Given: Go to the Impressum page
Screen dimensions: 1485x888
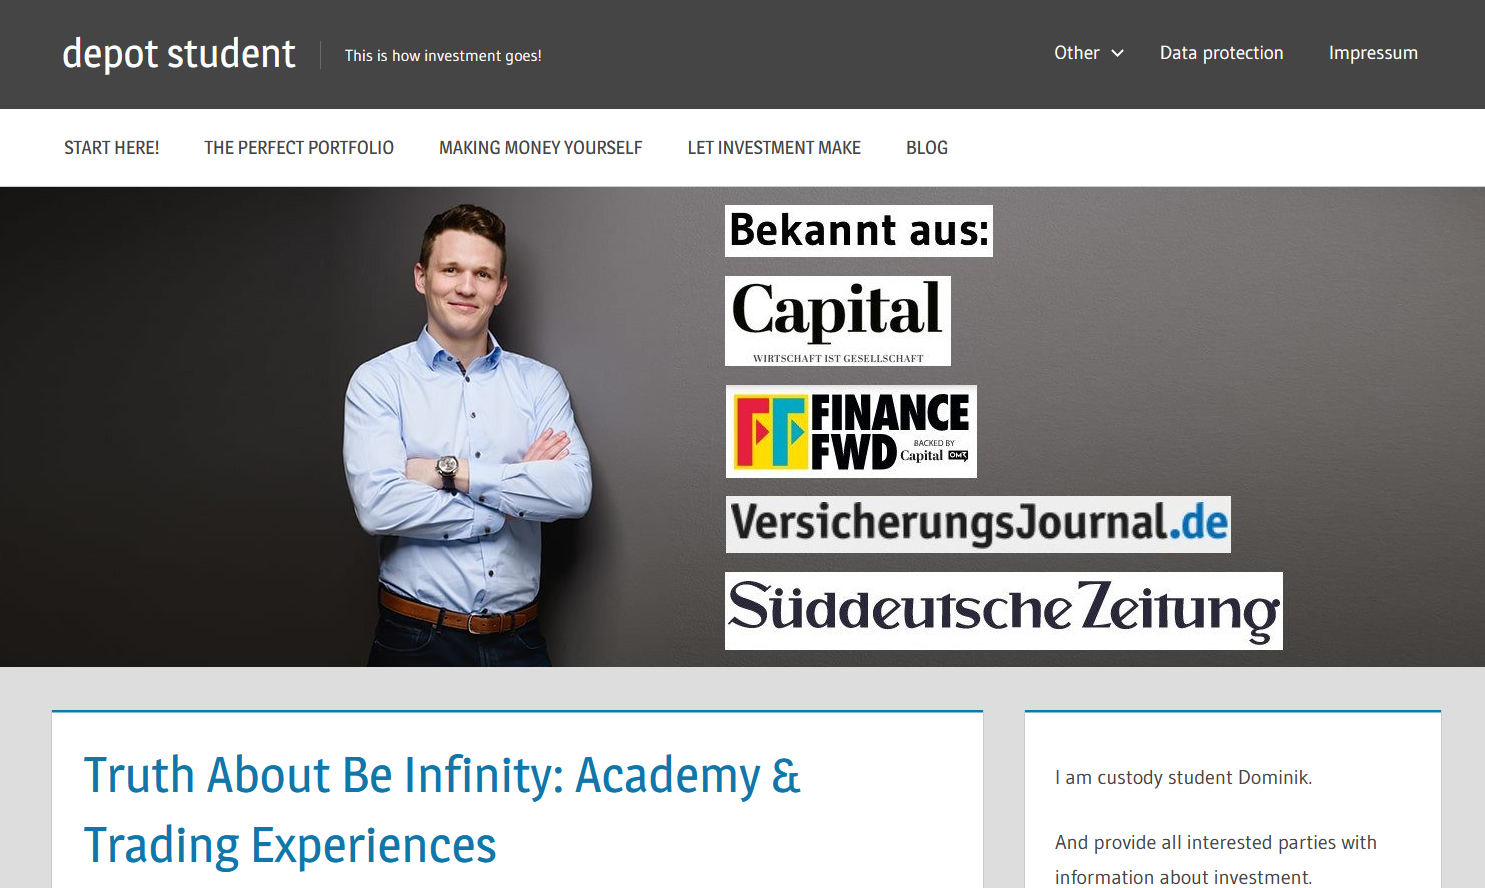Looking at the screenshot, I should click(x=1373, y=53).
